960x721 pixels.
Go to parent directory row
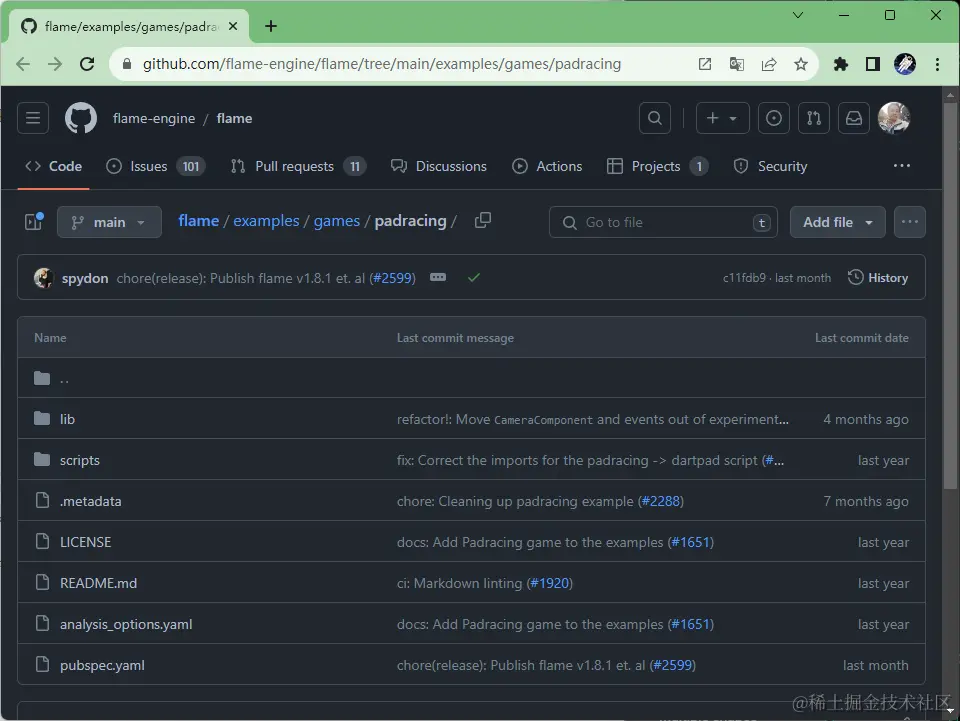tap(471, 378)
